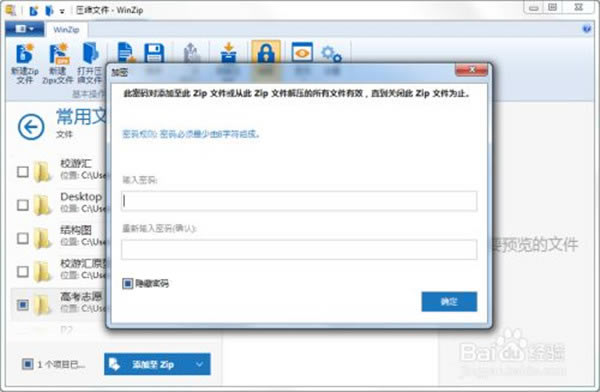
Task: Click the extract-to-box download icon
Action: click(228, 52)
